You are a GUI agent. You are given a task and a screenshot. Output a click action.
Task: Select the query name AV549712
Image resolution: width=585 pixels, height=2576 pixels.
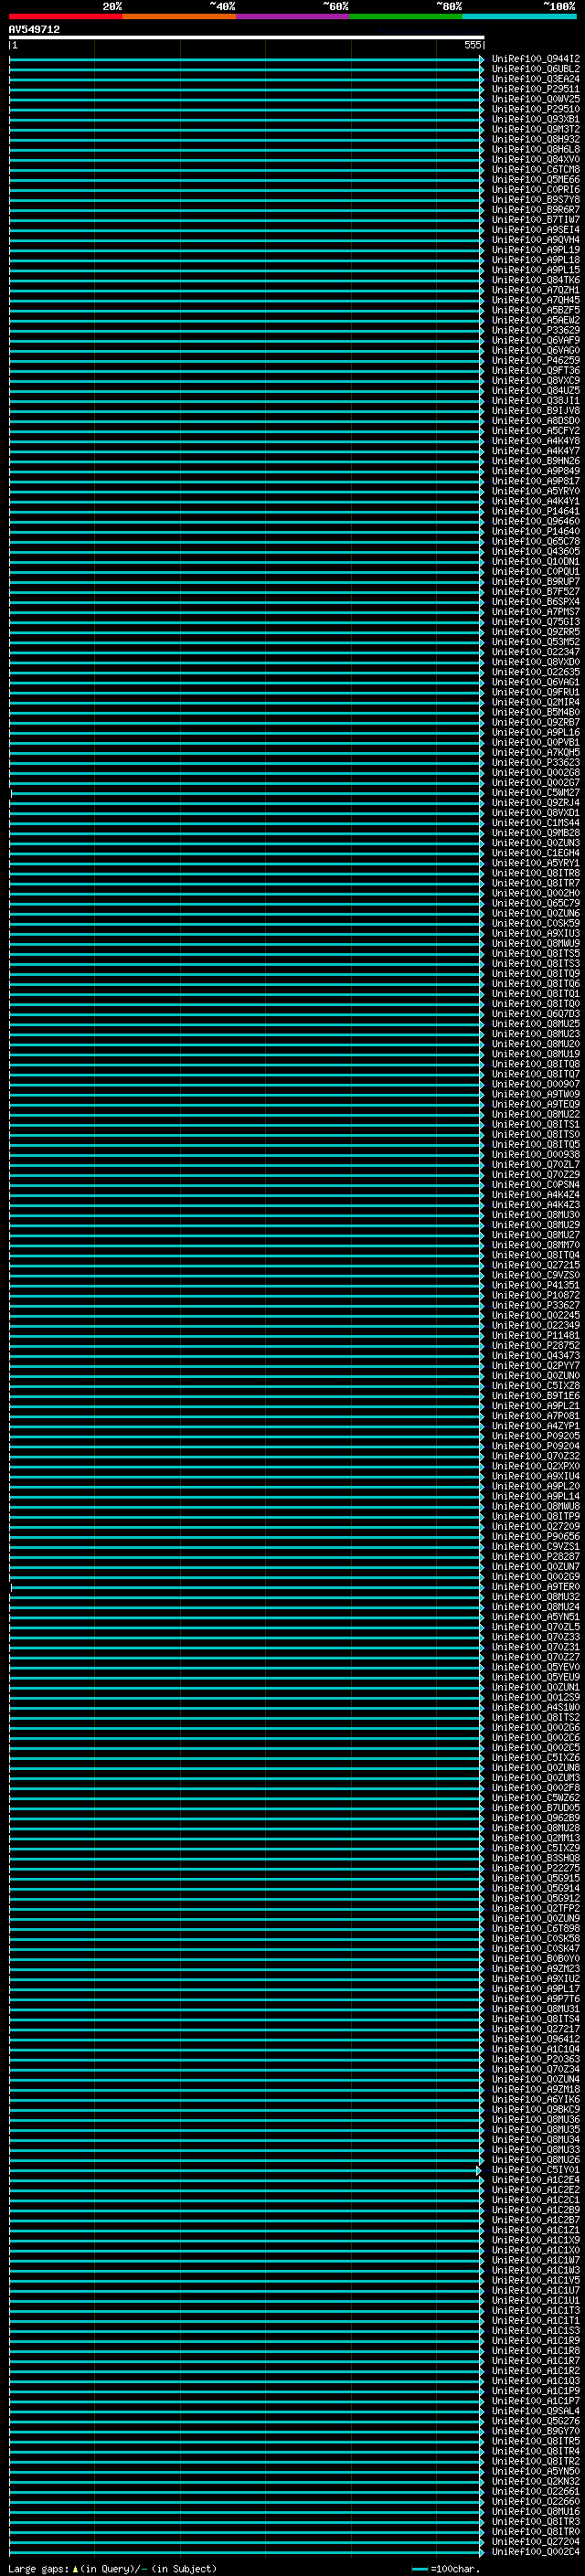(34, 30)
